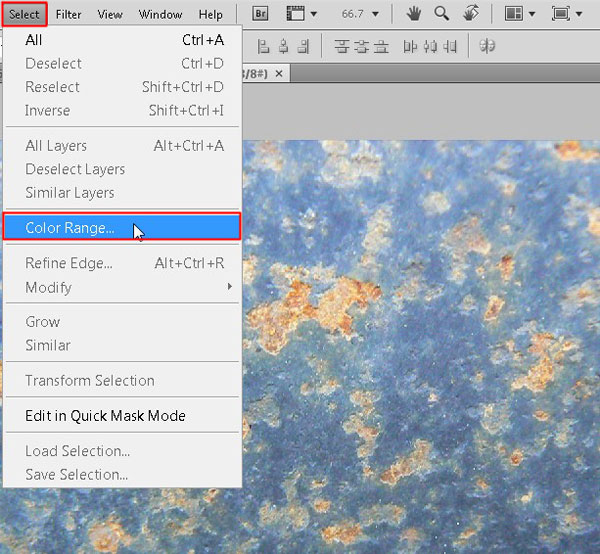Click Edit in Quick Mask Mode

105,415
